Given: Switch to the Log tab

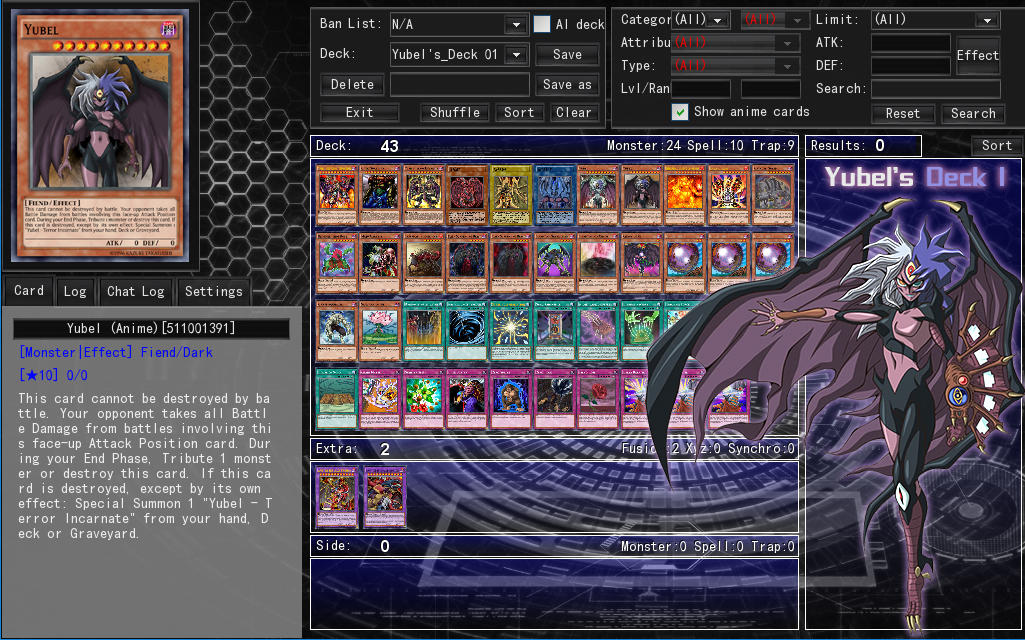Looking at the screenshot, I should click(75, 292).
